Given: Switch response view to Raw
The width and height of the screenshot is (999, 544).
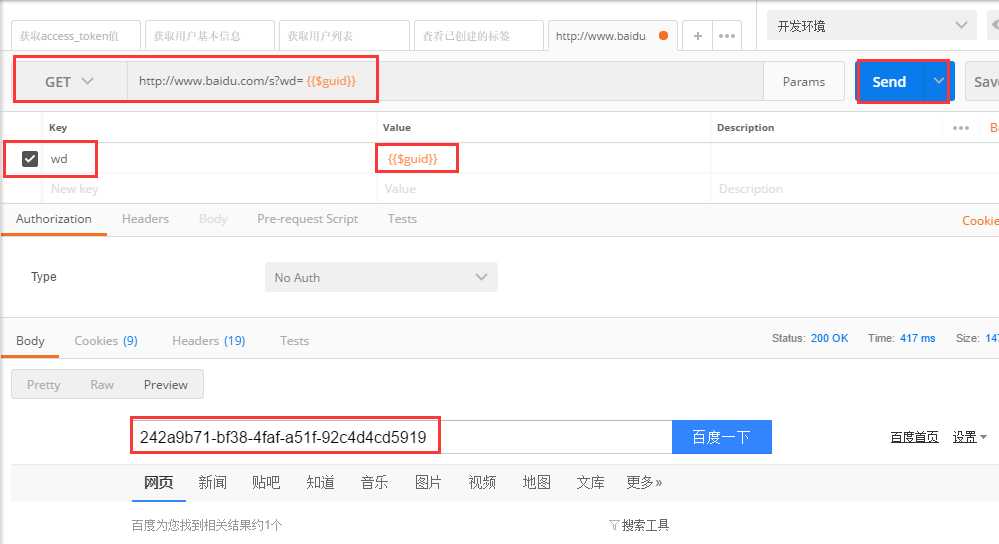Looking at the screenshot, I should pyautogui.click(x=102, y=385).
